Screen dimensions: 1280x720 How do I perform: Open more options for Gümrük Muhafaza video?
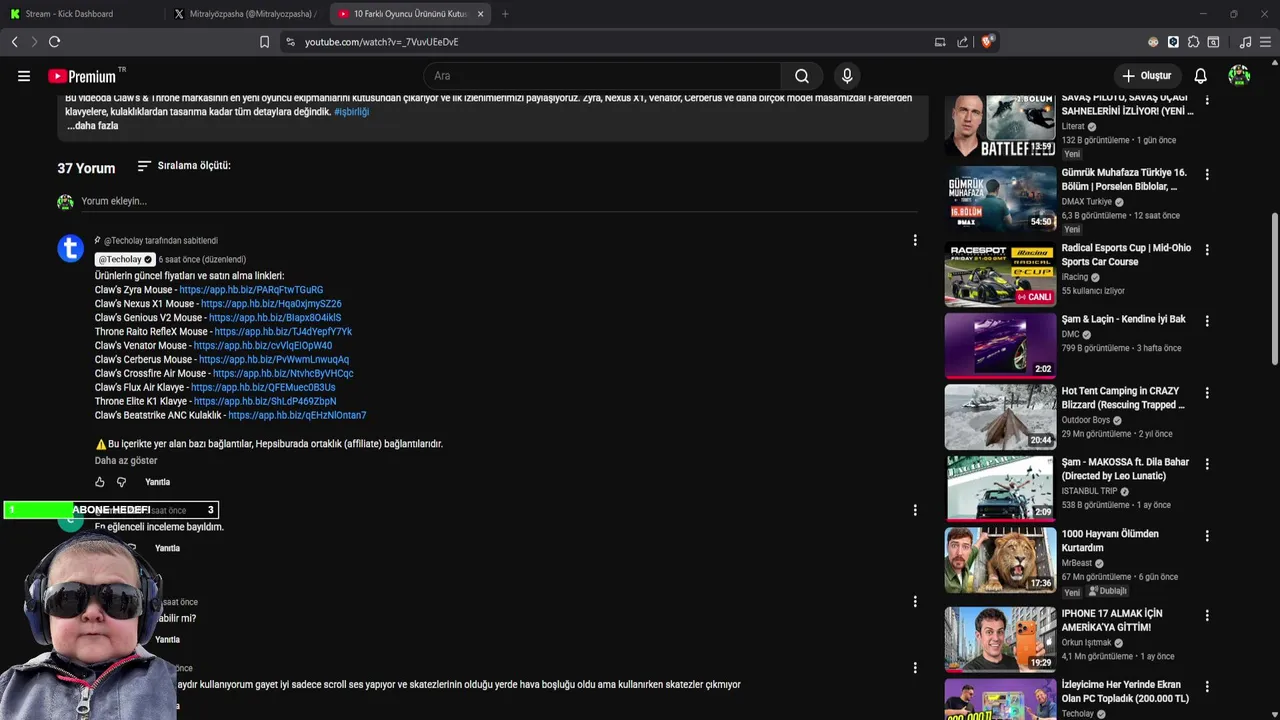coord(1207,174)
